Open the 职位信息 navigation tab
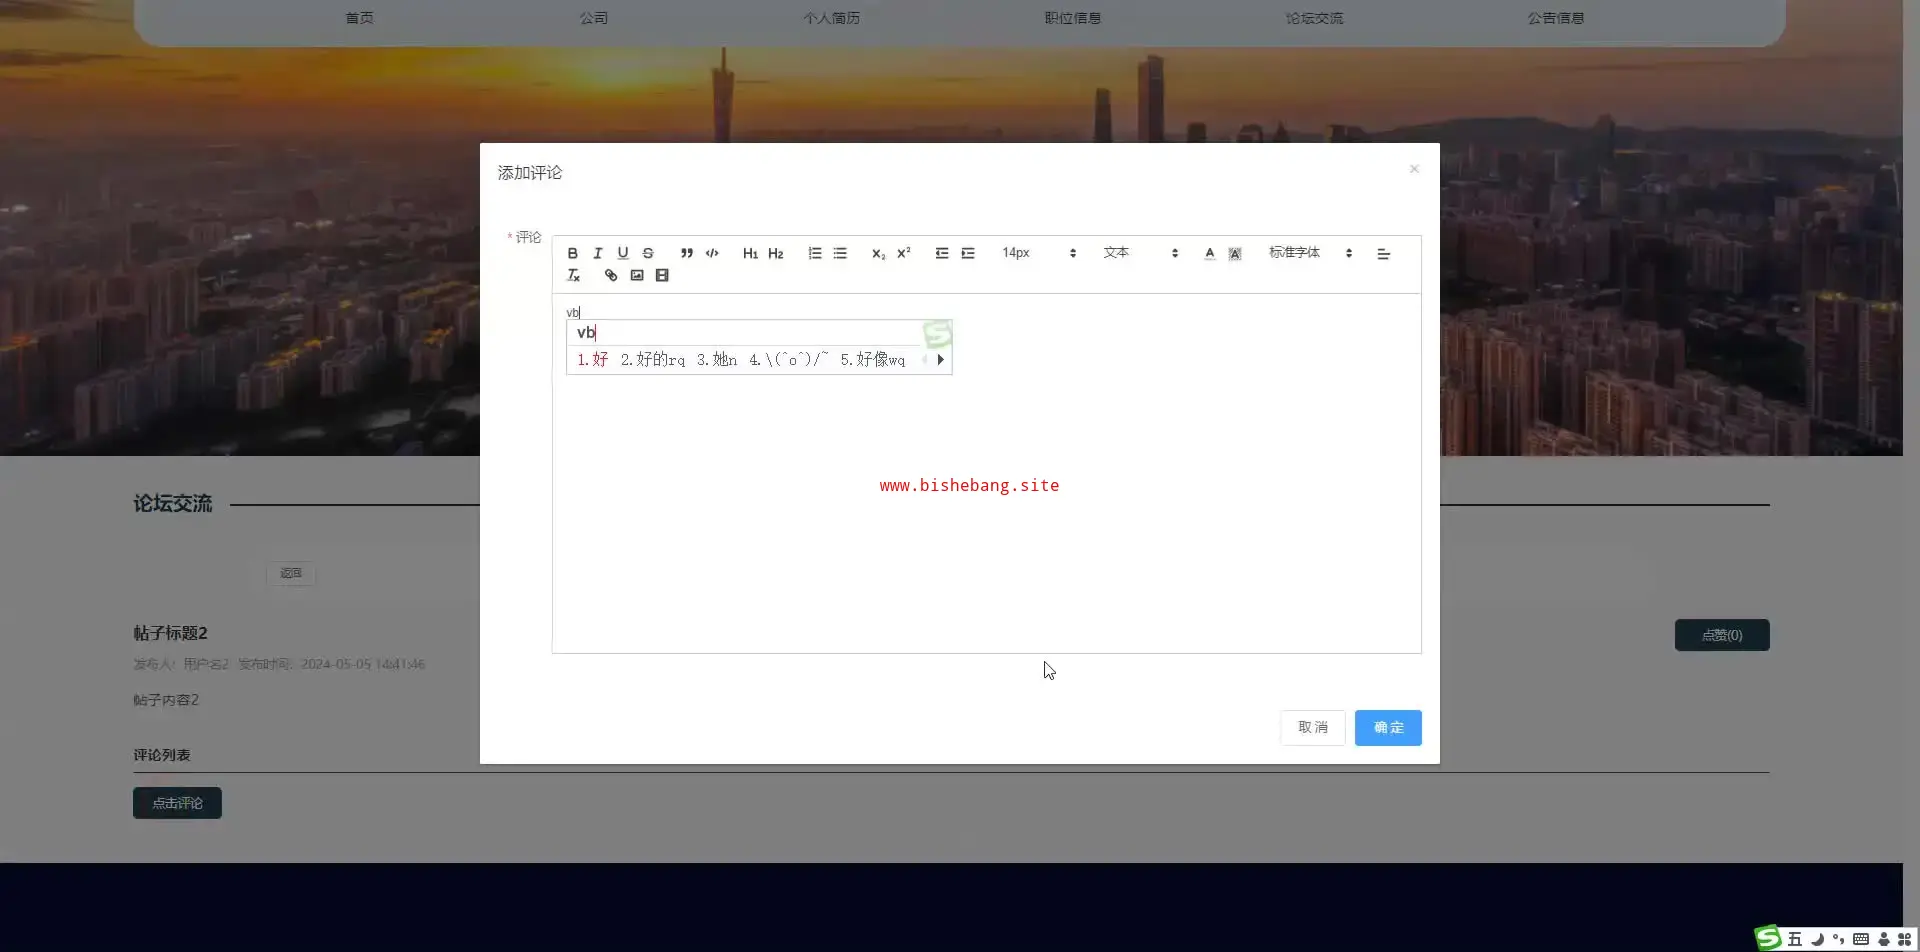 click(x=1073, y=18)
